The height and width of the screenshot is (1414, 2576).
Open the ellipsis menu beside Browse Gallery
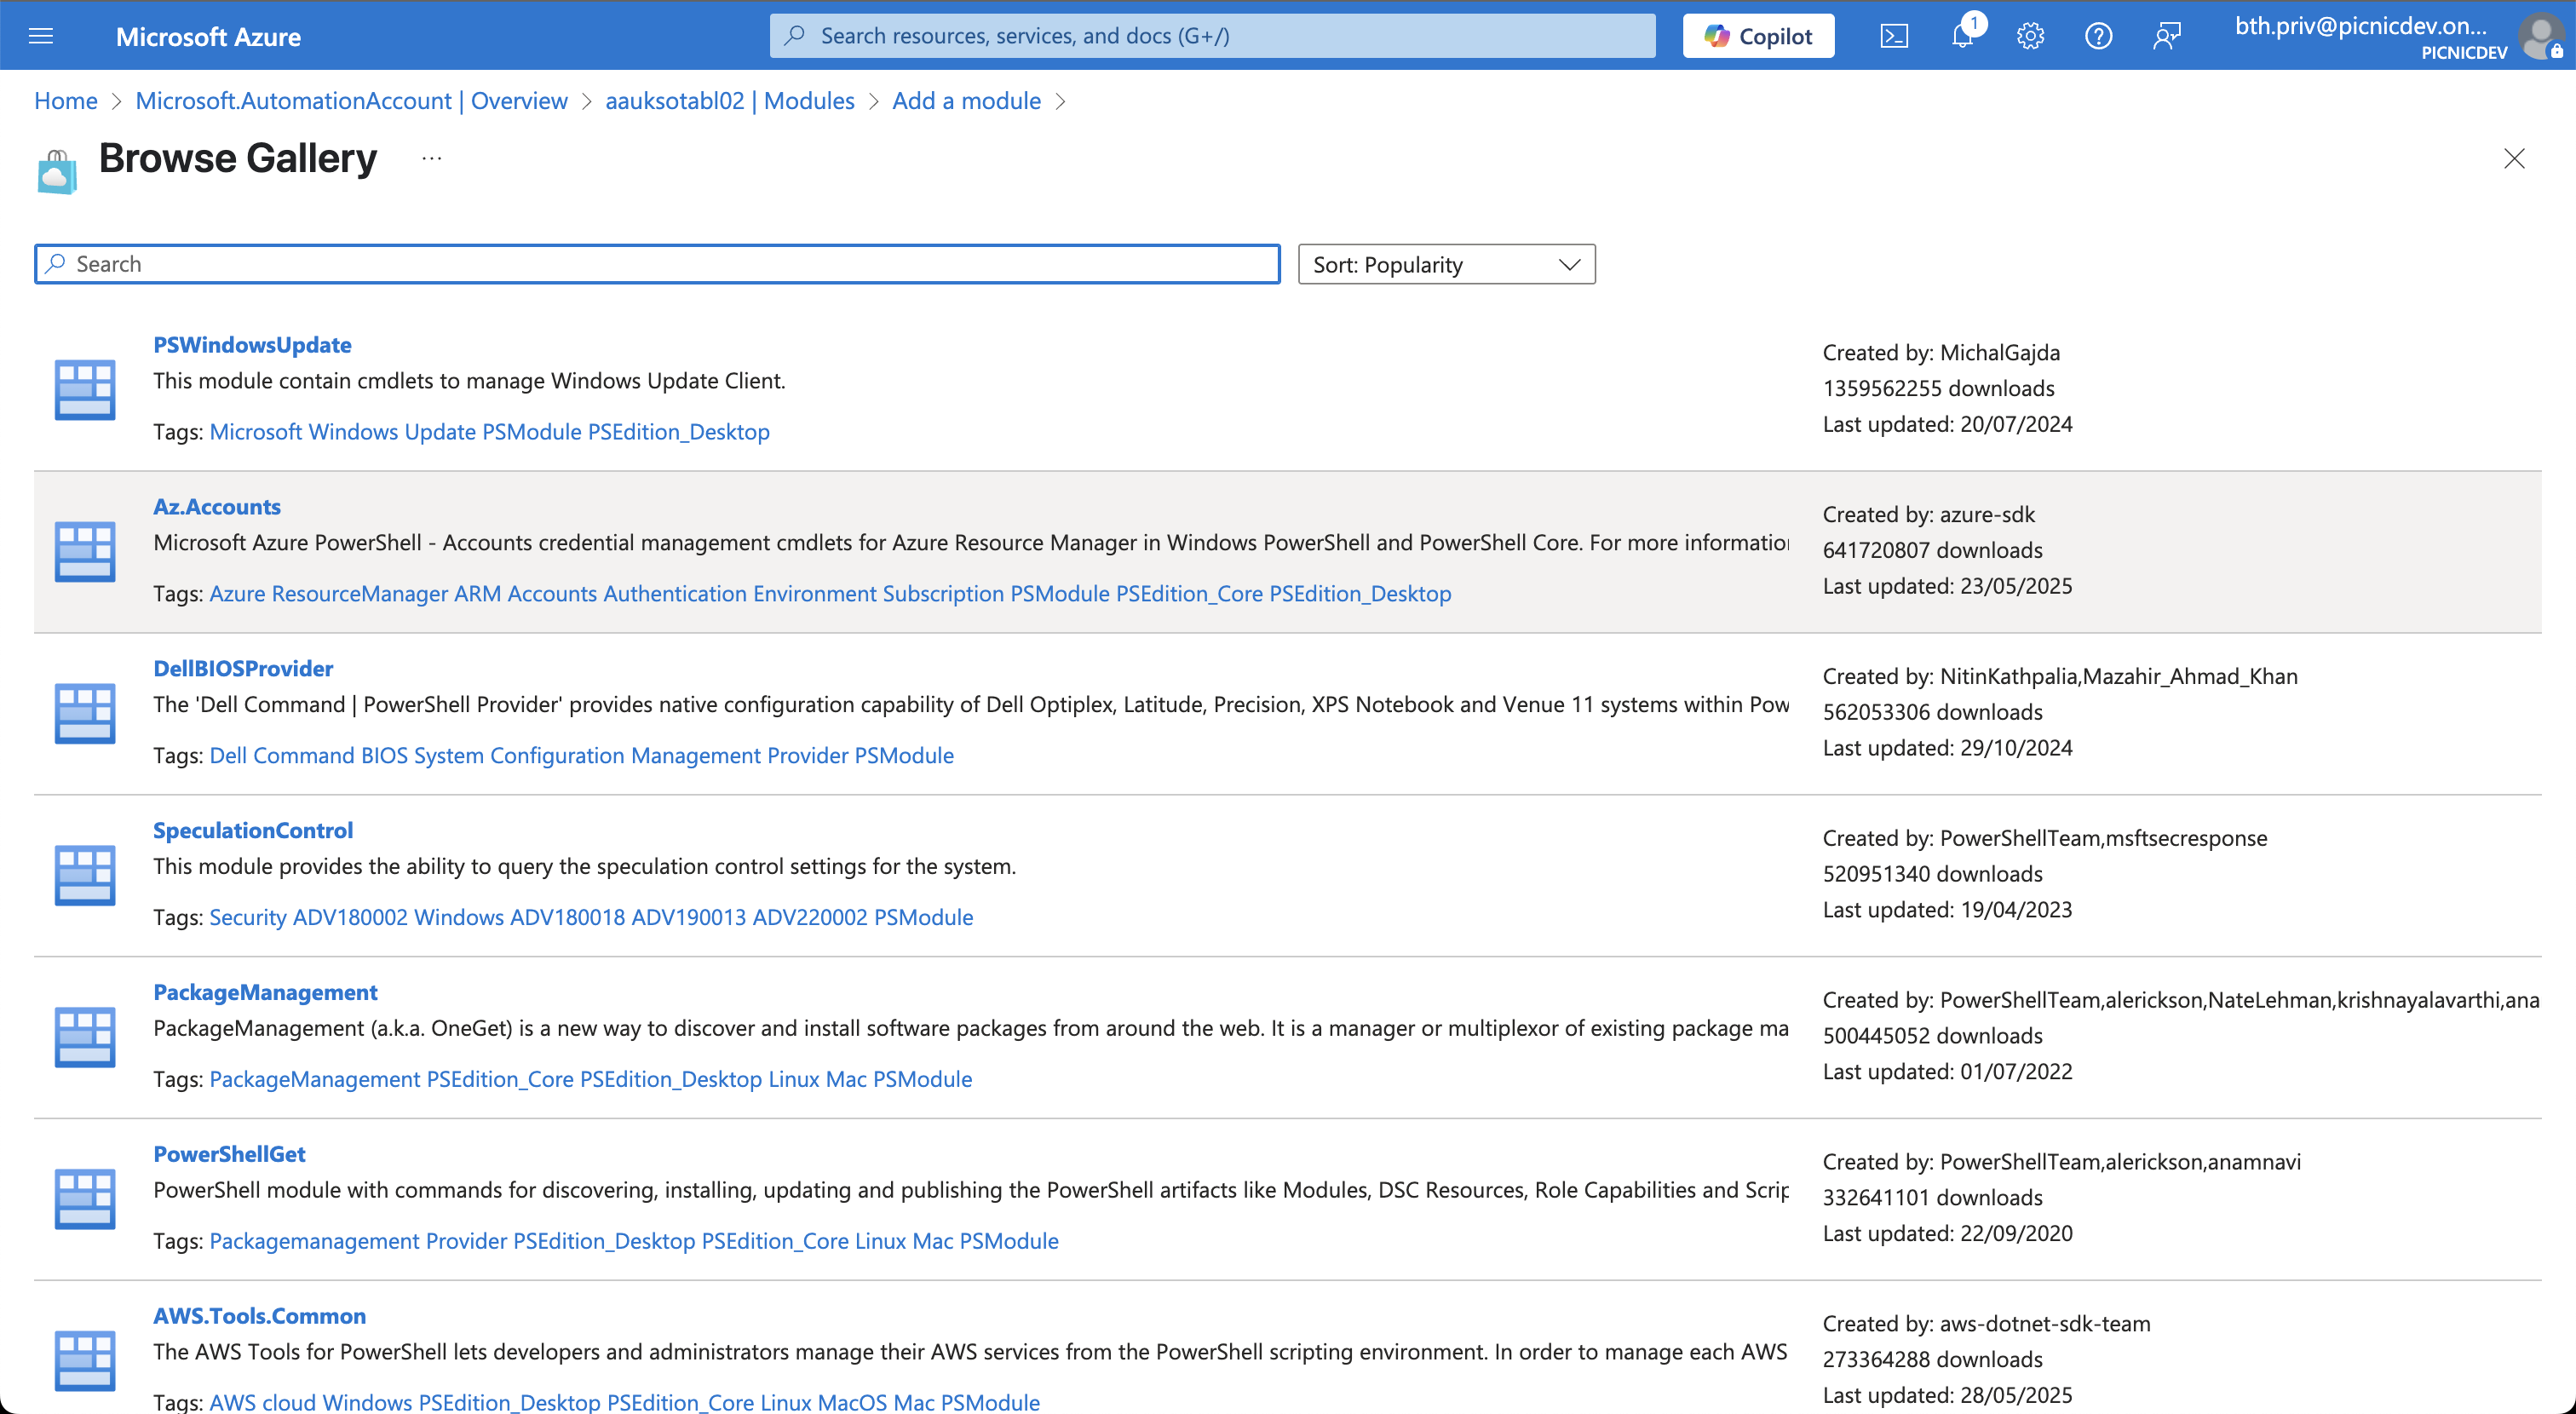(x=431, y=158)
